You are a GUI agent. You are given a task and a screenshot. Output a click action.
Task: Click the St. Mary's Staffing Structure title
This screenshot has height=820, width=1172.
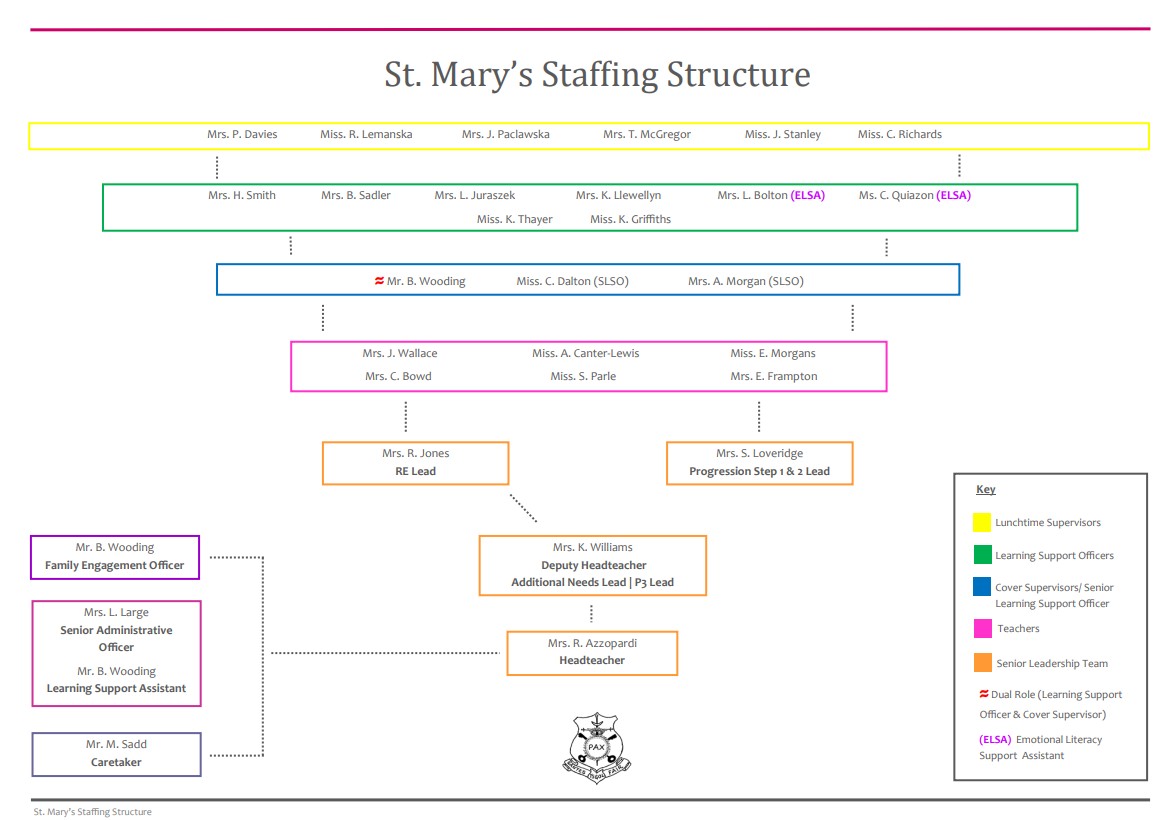597,75
